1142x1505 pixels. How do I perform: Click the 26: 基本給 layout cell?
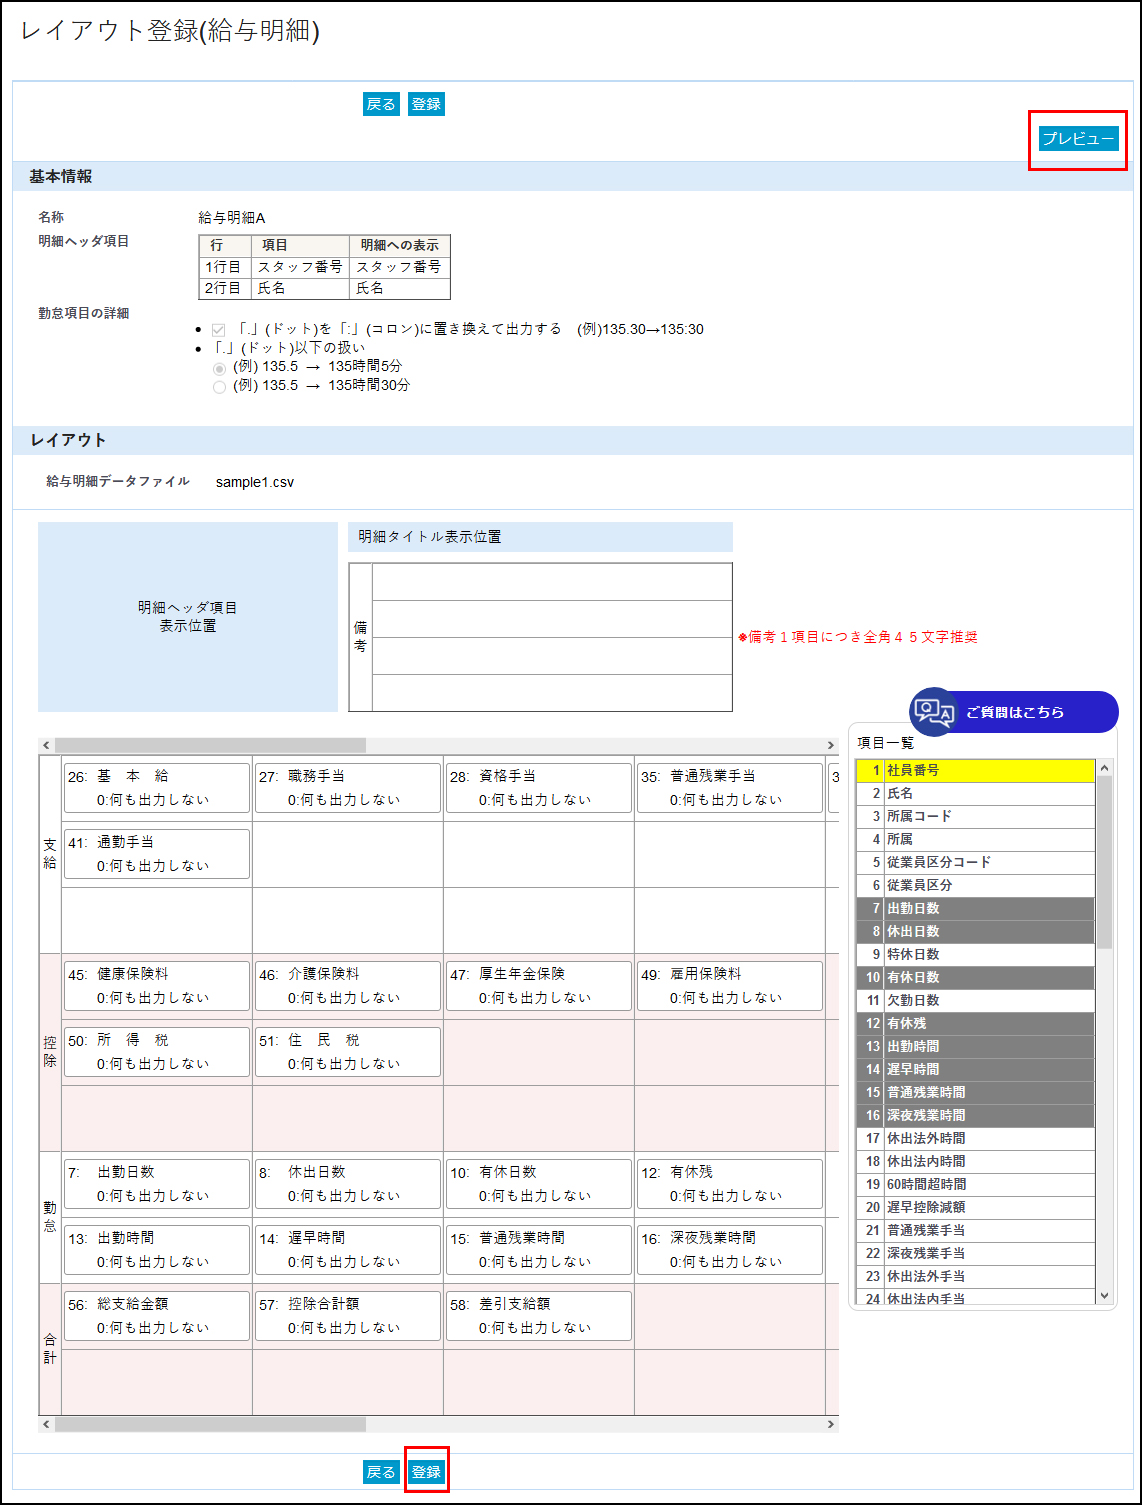pos(157,788)
